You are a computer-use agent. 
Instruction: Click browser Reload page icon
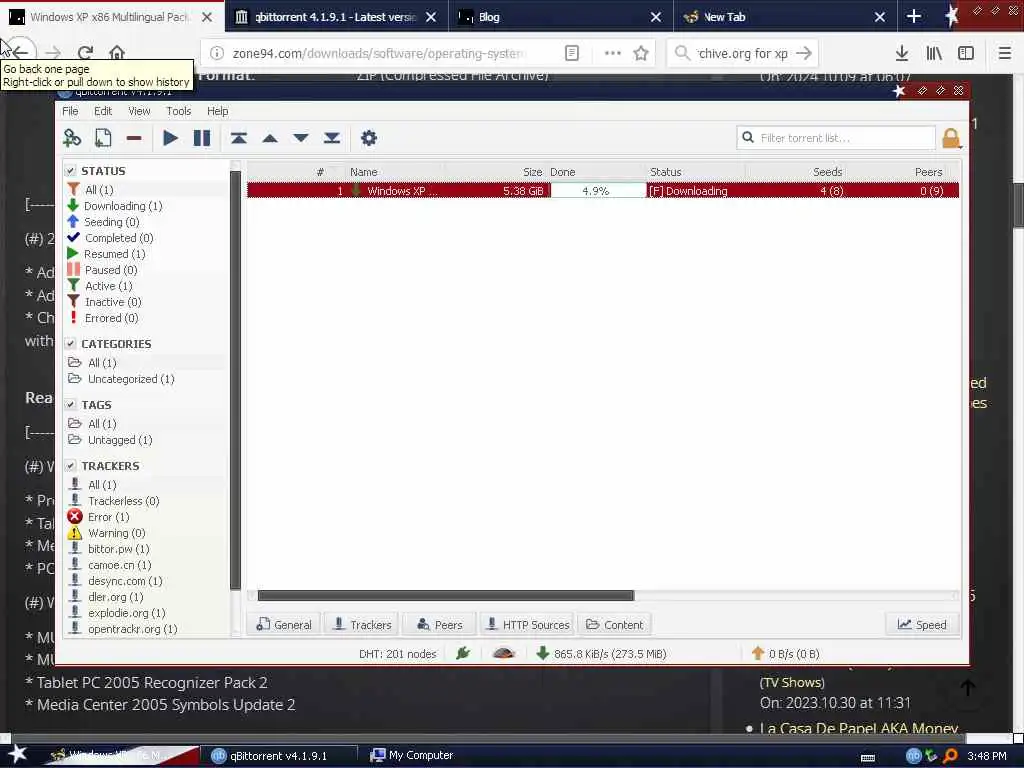pos(86,53)
